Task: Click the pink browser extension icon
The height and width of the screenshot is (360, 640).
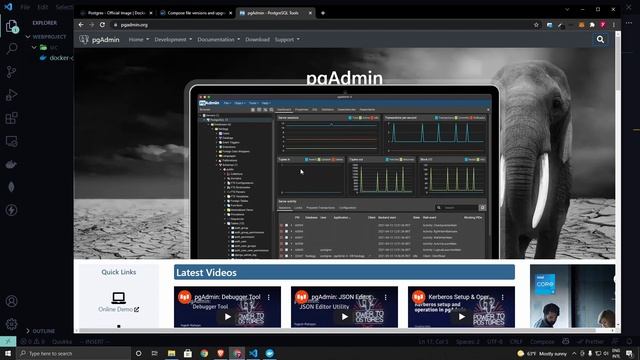Action: point(603,25)
